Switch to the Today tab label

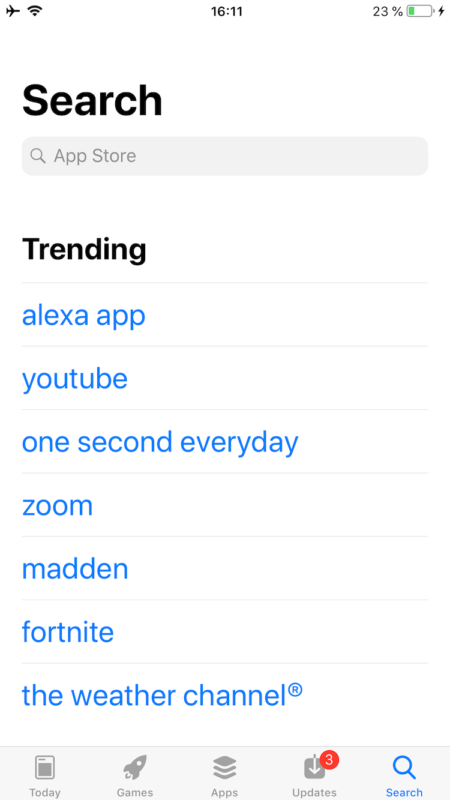[x=45, y=792]
